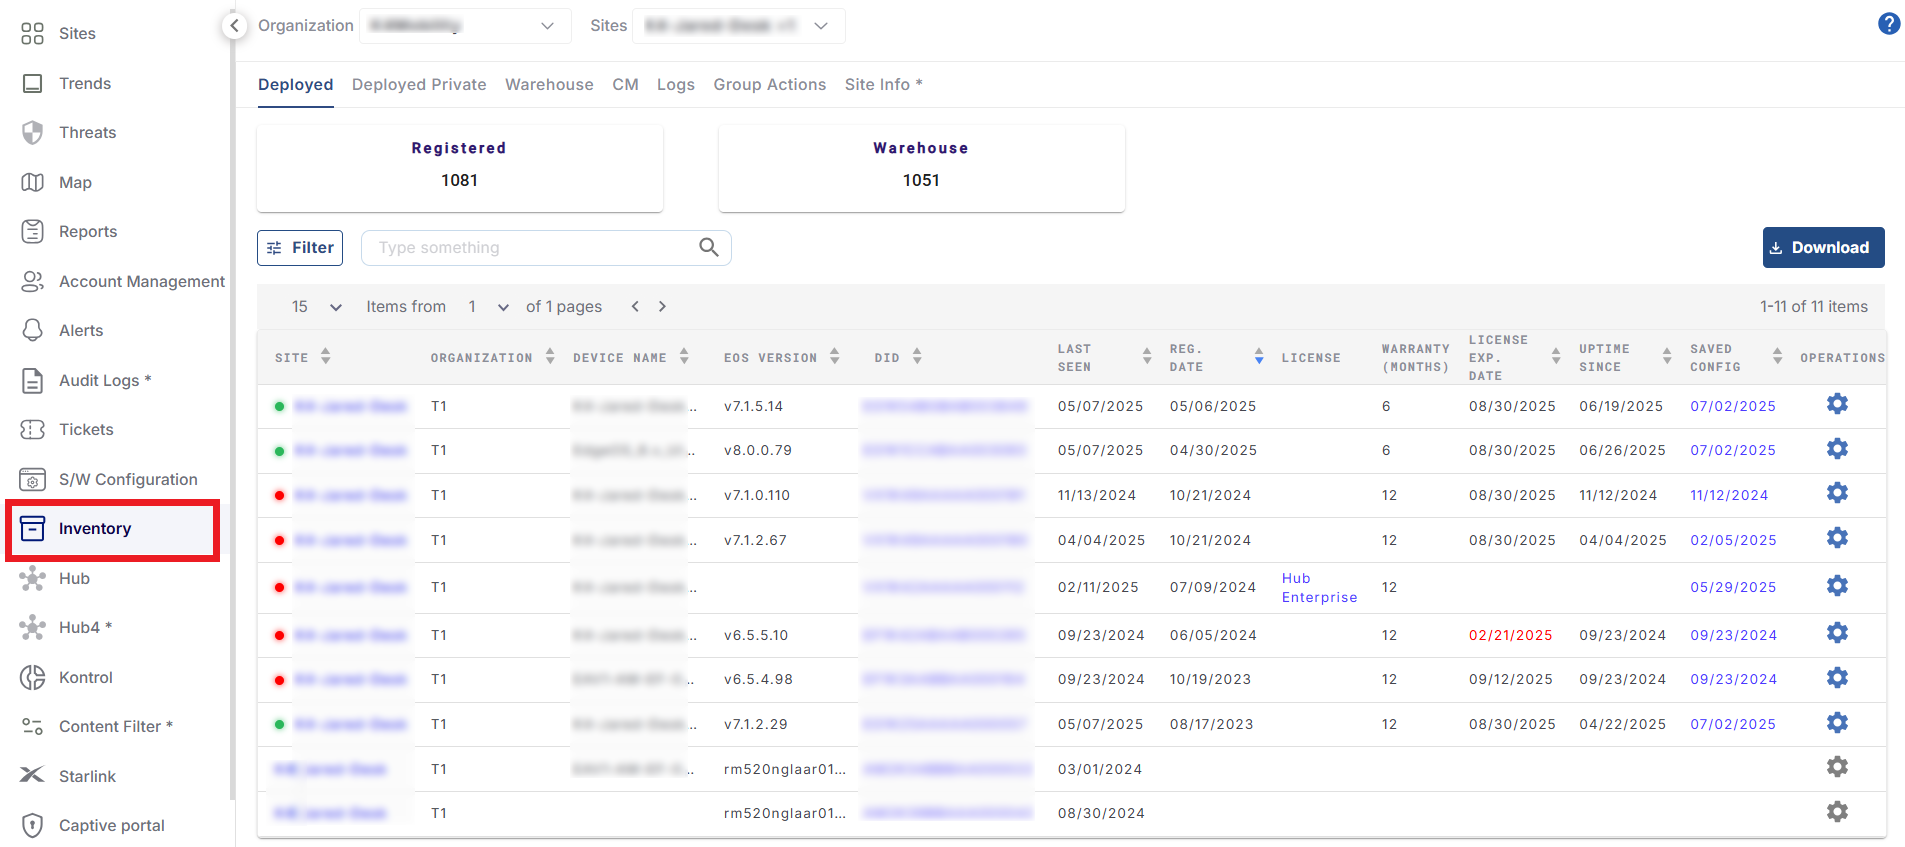The image size is (1905, 847).
Task: Sort table by EOS Version column
Action: tap(834, 357)
